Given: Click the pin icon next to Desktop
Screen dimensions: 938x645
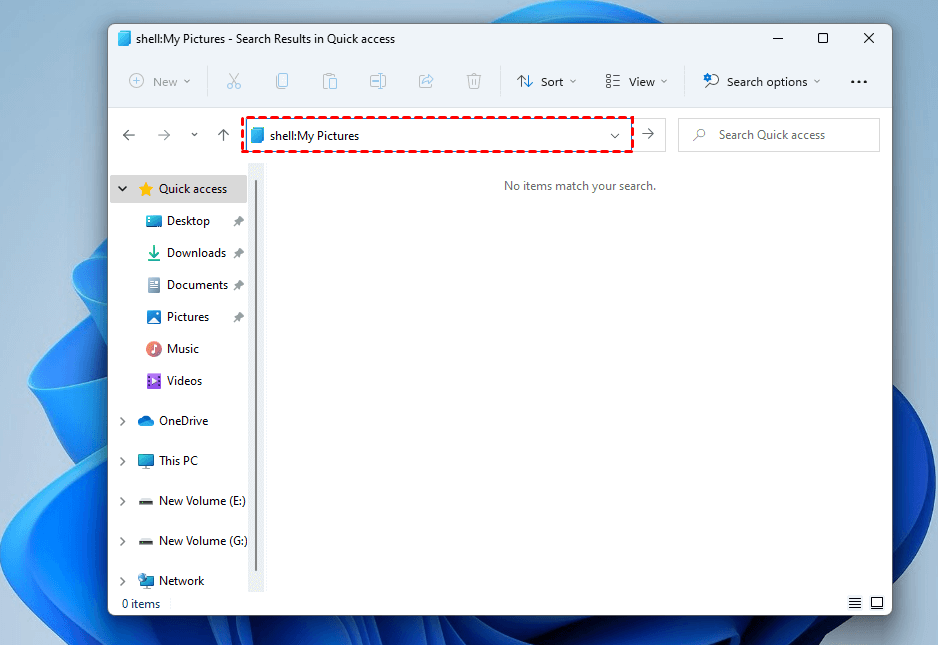Looking at the screenshot, I should pyautogui.click(x=239, y=221).
